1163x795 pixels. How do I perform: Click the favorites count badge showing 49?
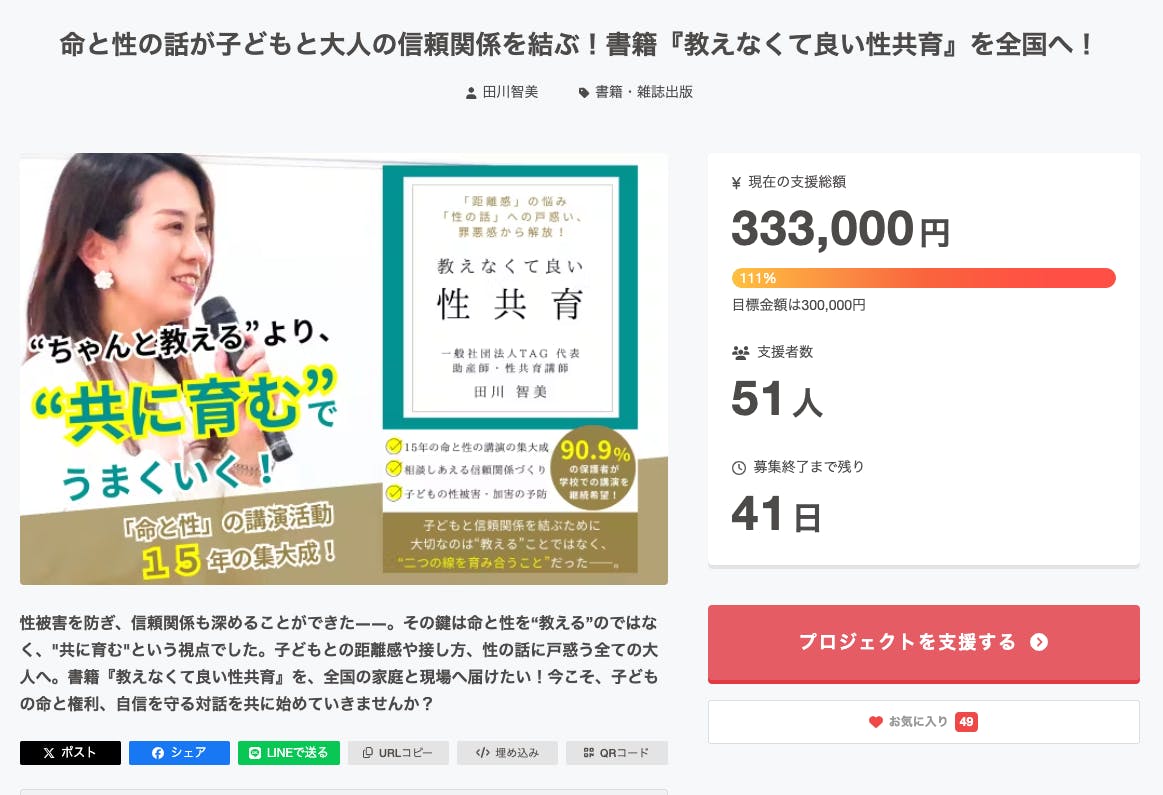(x=966, y=722)
